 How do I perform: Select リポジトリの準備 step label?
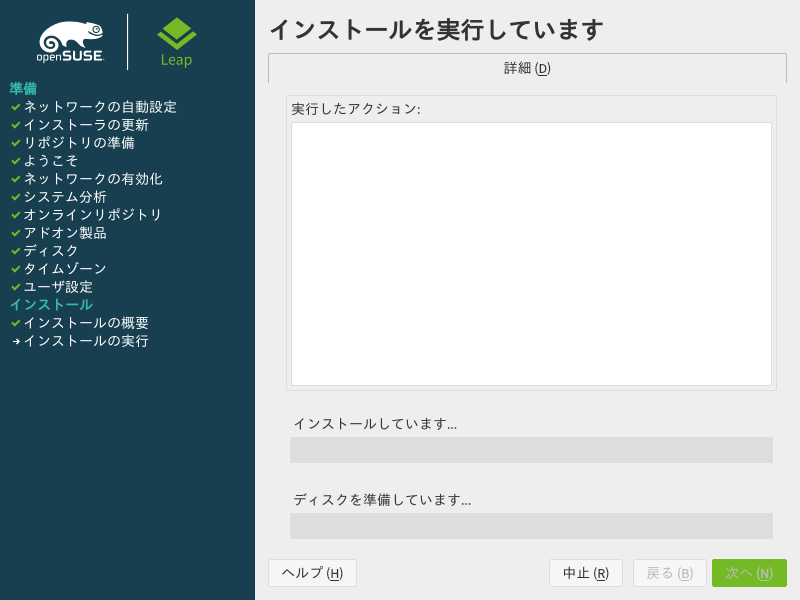point(79,143)
